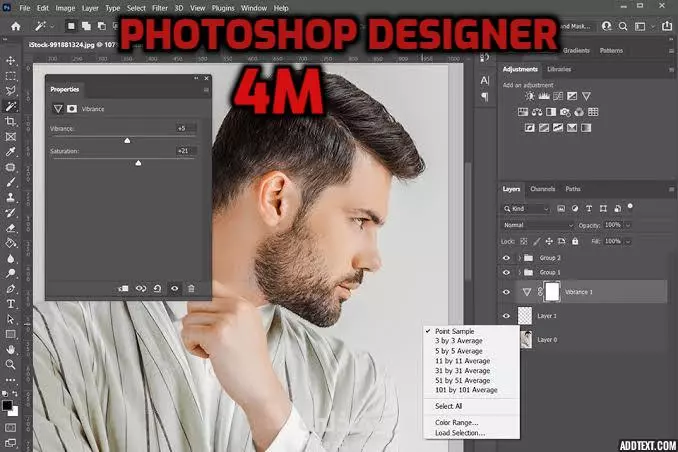Select the Hand tool
The image size is (678, 452).
click(x=10, y=349)
